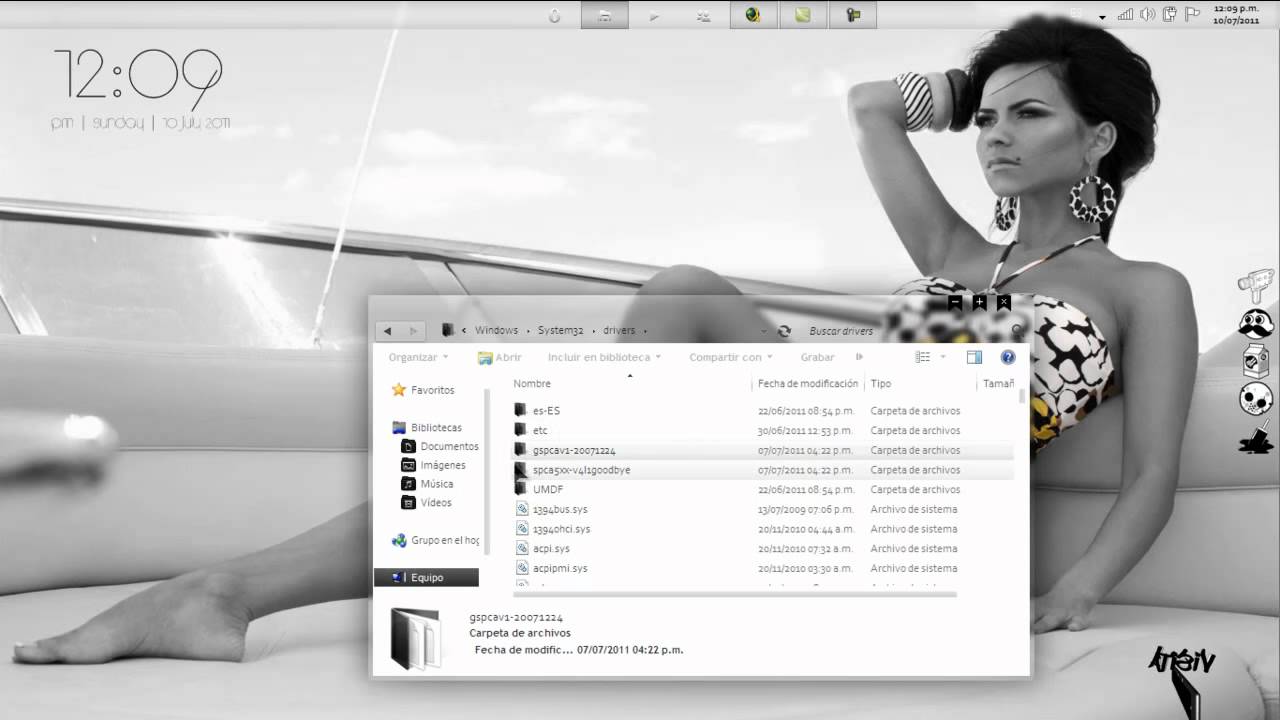Viewport: 1280px width, 720px height.
Task: Click the Windows breadcrumb segment
Action: point(496,331)
